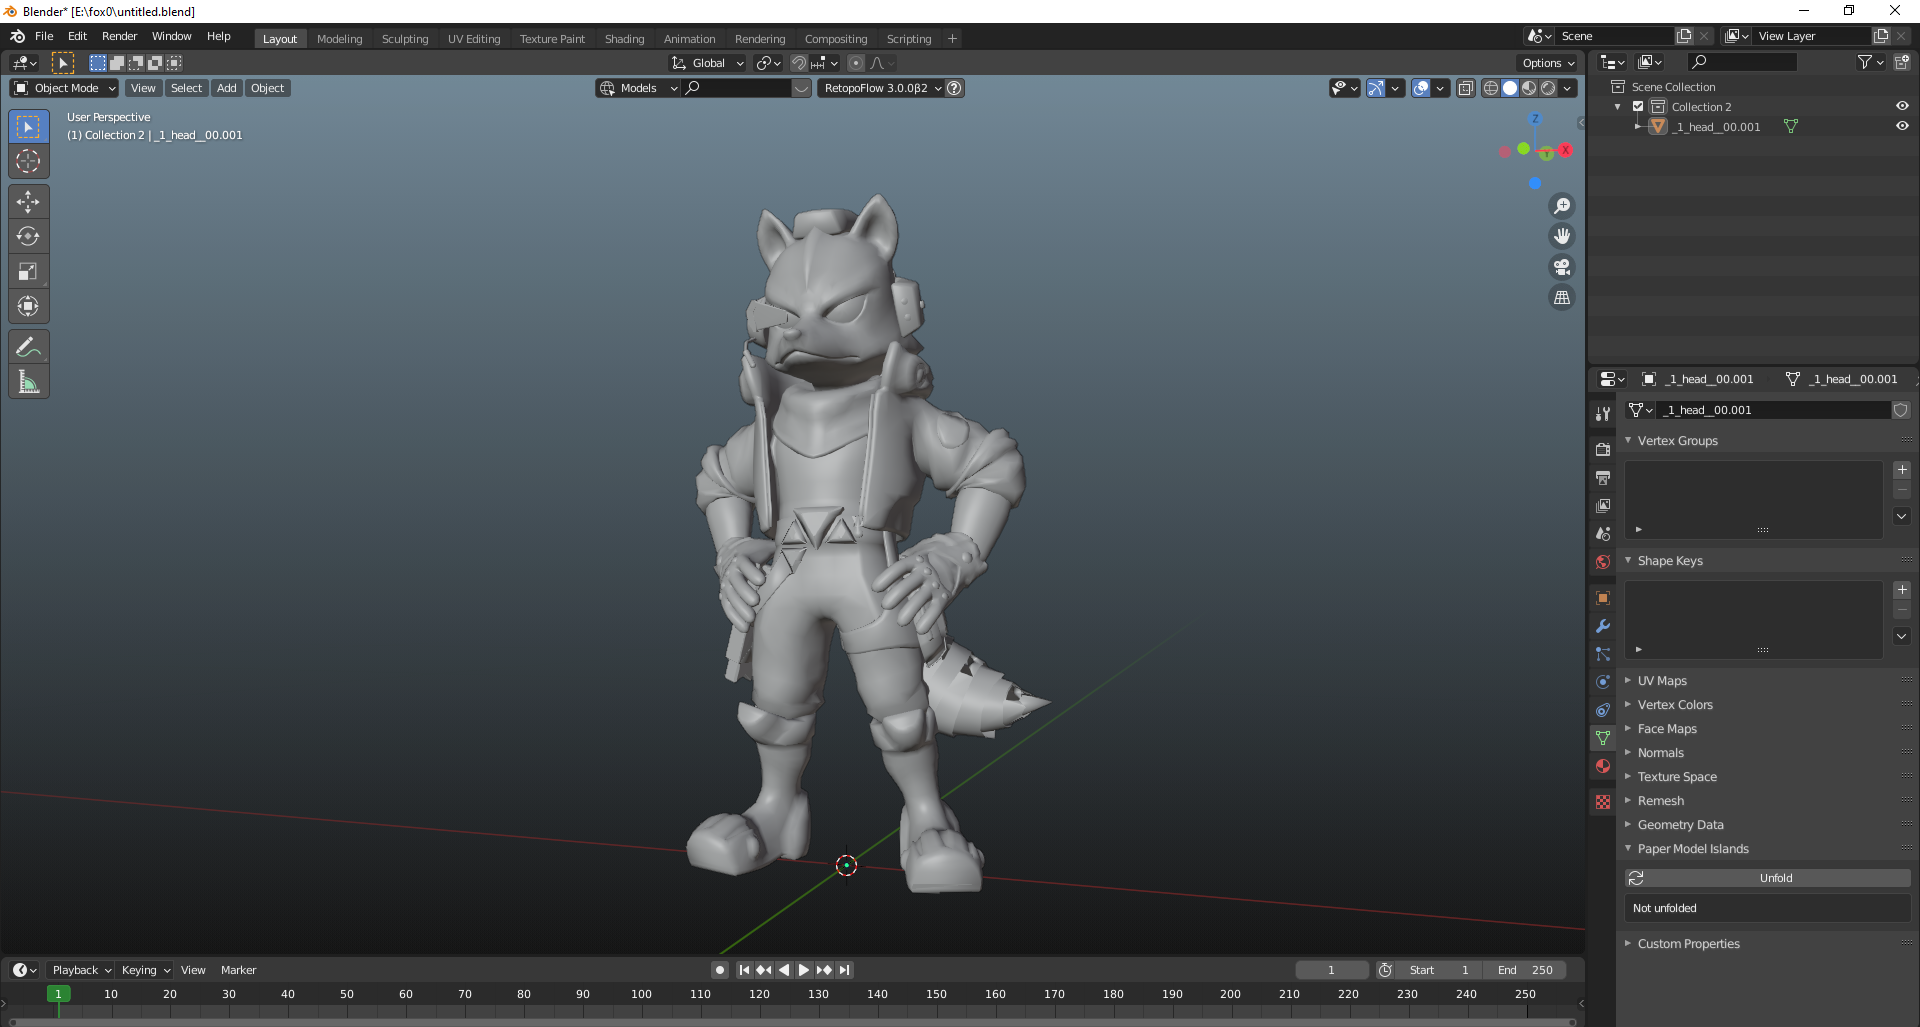Expand UV Maps panel
This screenshot has width=1920, height=1027.
(1662, 681)
